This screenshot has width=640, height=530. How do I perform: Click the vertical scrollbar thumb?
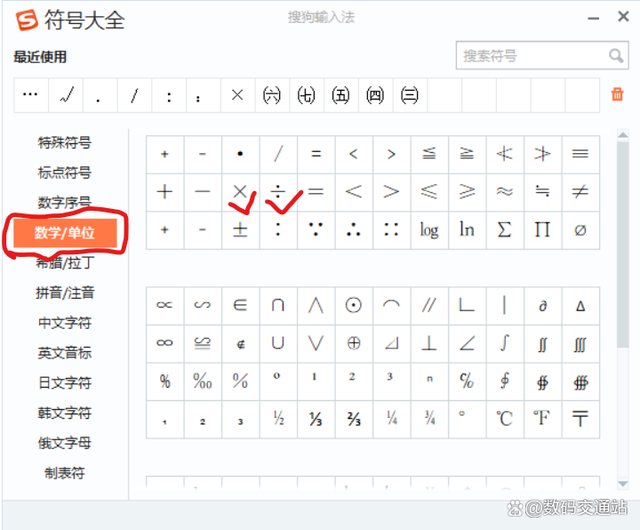[623, 244]
